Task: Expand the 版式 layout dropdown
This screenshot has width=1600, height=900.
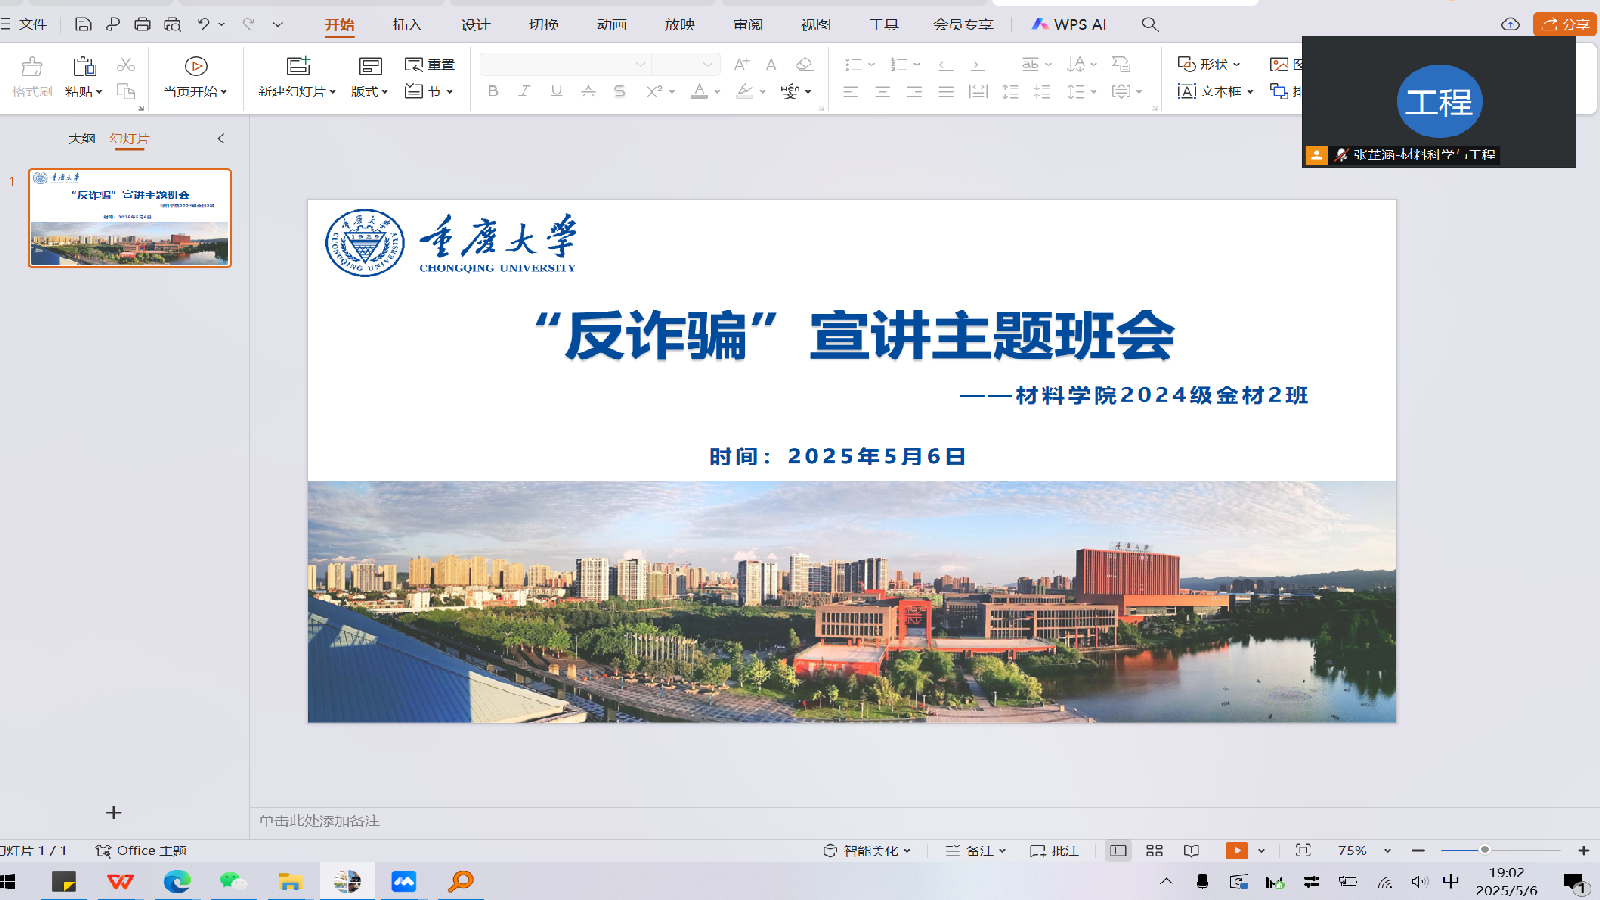Action: tap(369, 91)
